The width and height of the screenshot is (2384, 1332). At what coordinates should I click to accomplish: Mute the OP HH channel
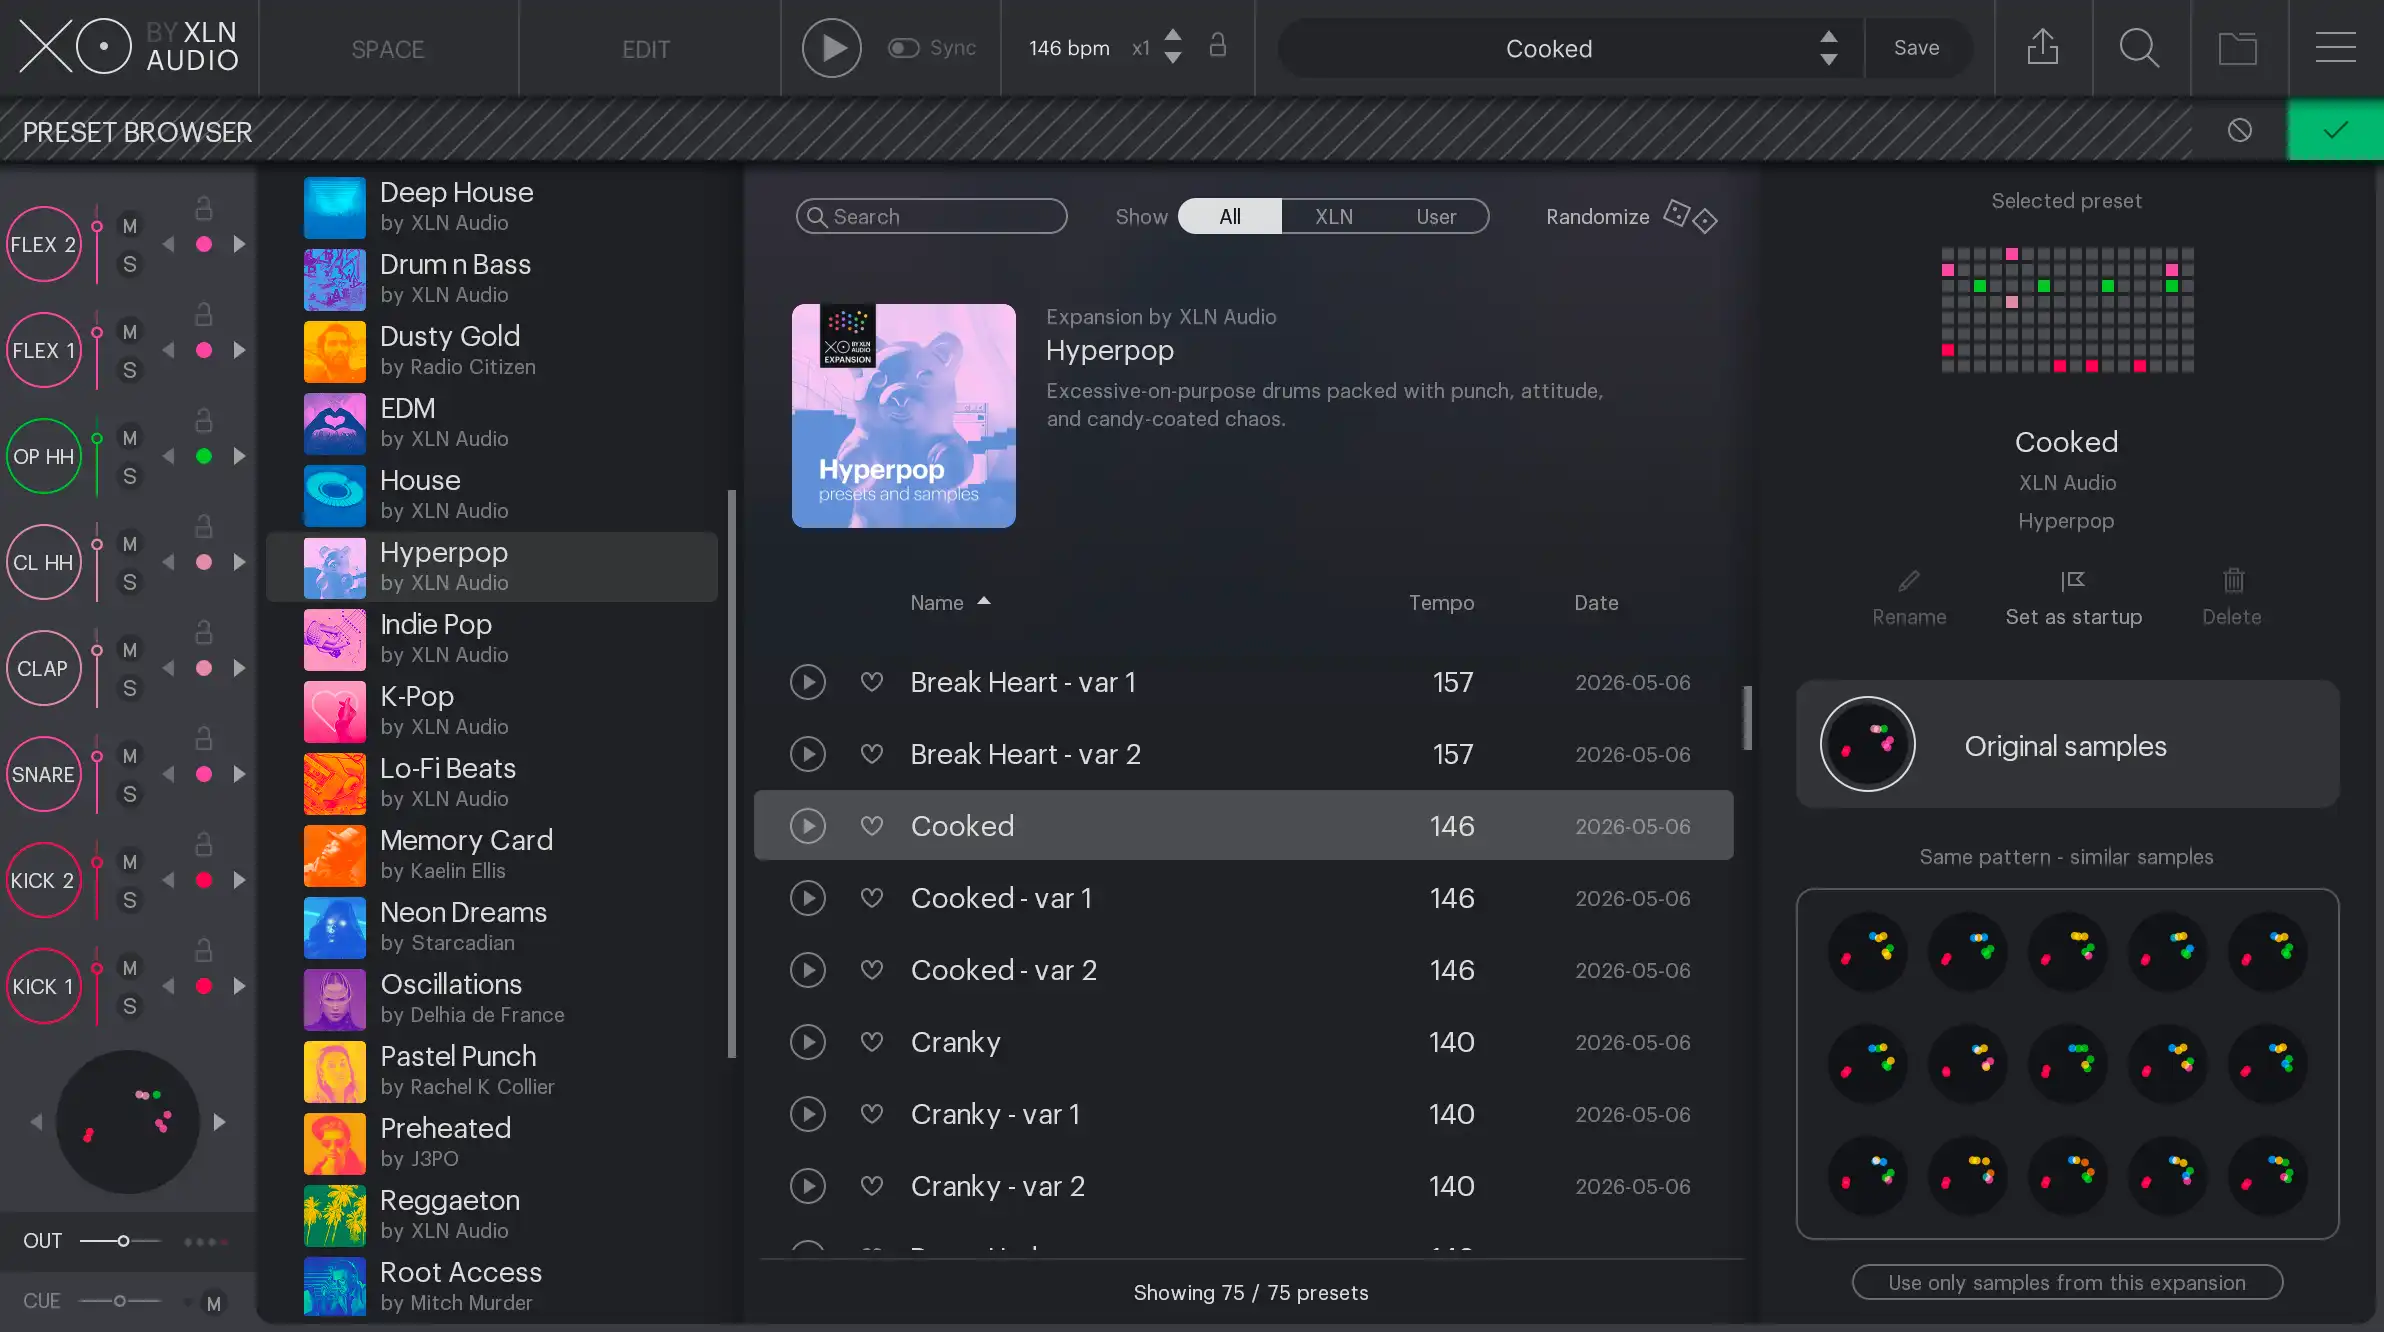coord(130,438)
